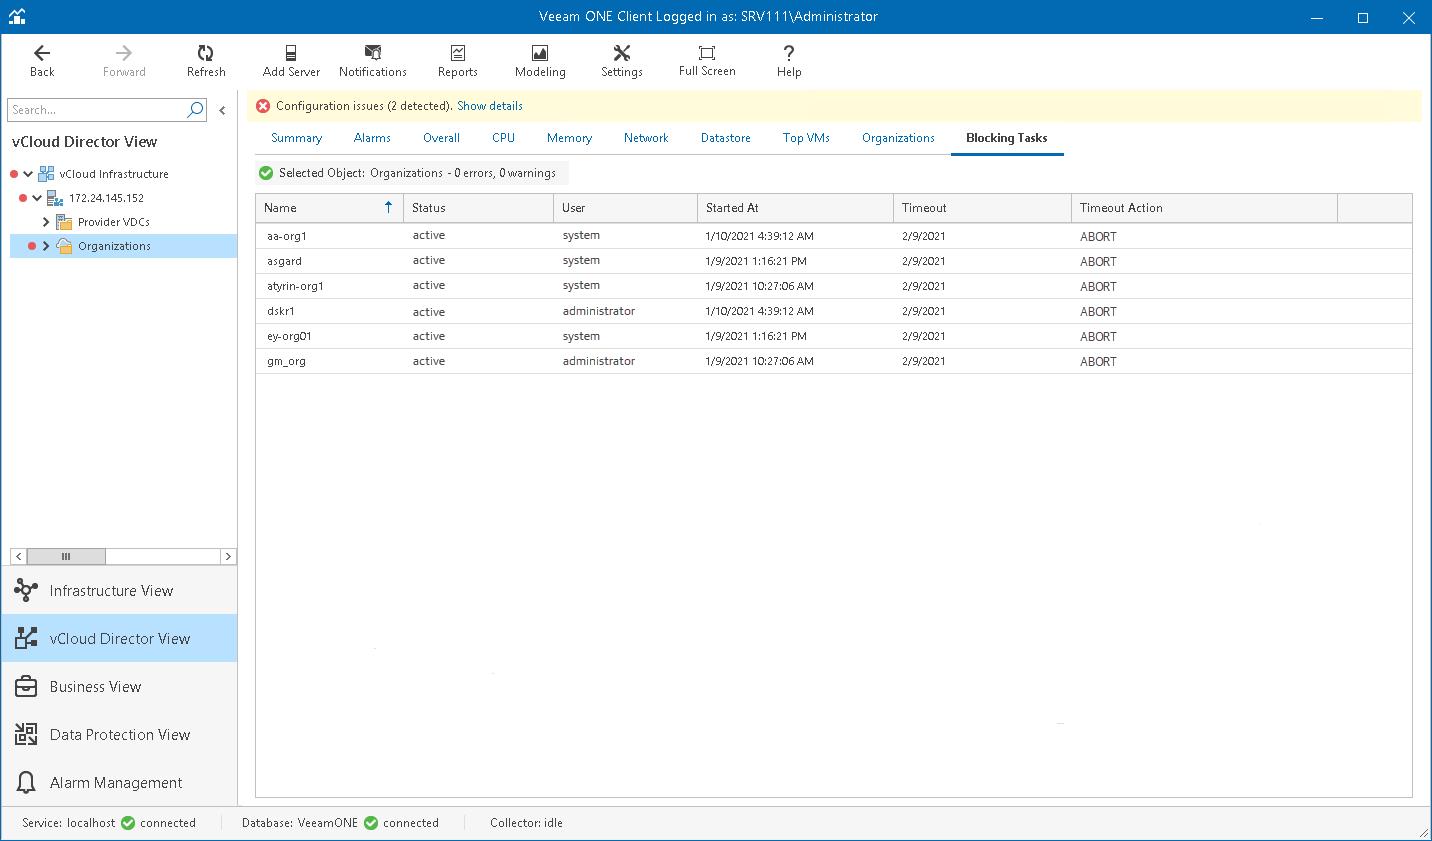Click the 172.24.145.152 server icon
Viewport: 1432px width, 841px height.
55,198
